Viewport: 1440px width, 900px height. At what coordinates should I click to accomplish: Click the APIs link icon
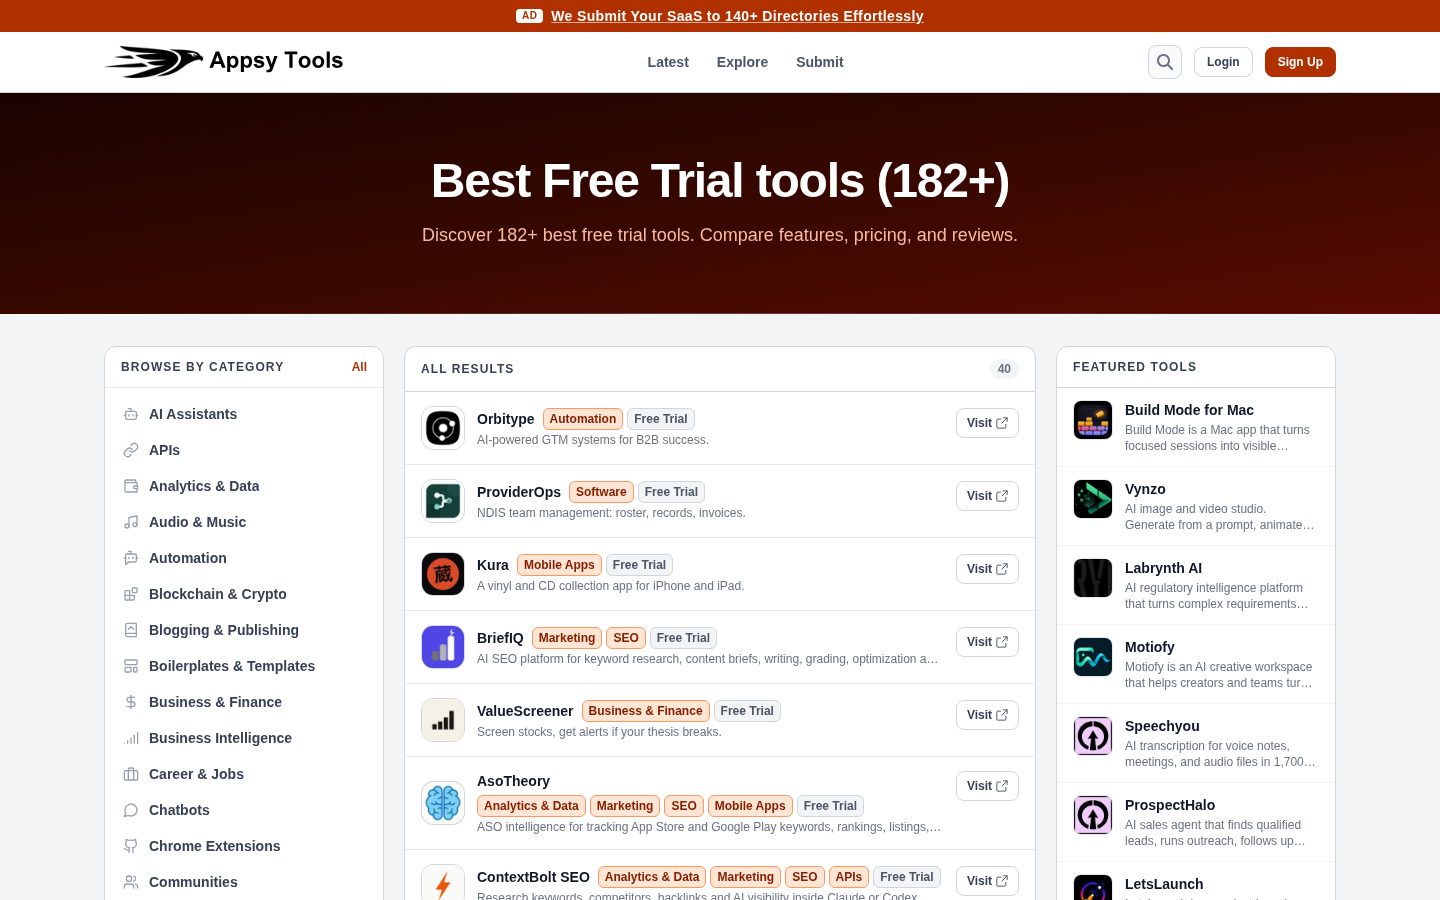[x=131, y=450]
